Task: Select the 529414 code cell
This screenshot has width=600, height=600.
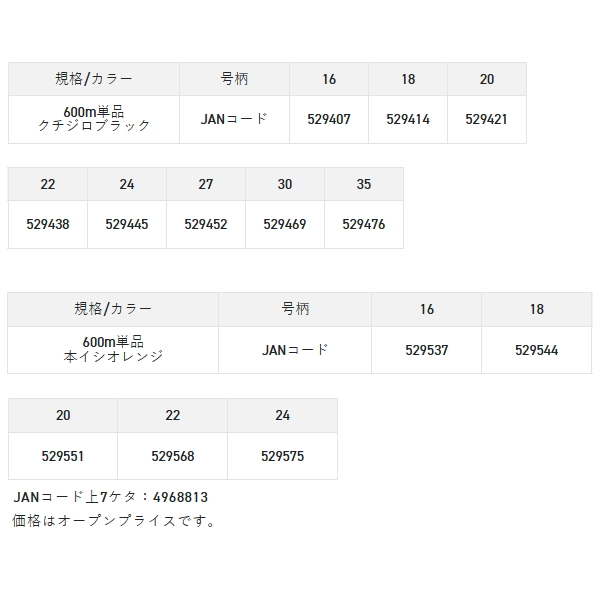Action: (408, 119)
